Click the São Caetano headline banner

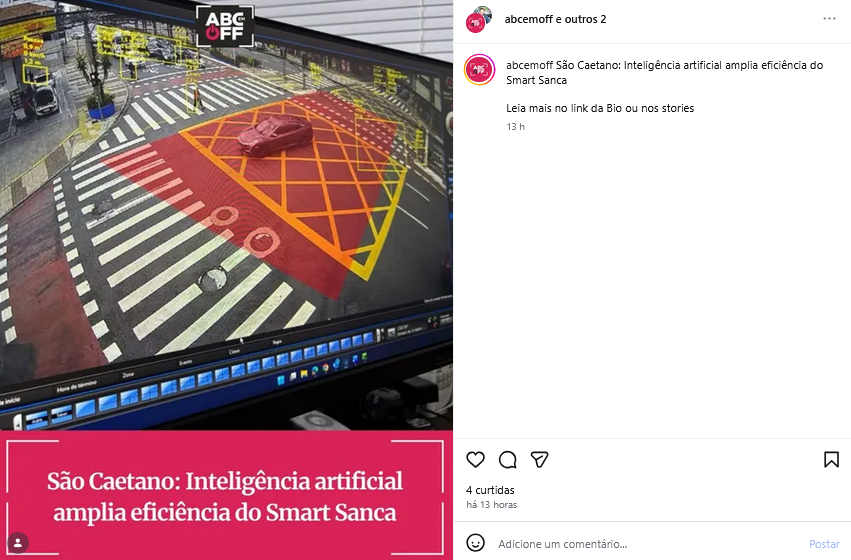(225, 496)
